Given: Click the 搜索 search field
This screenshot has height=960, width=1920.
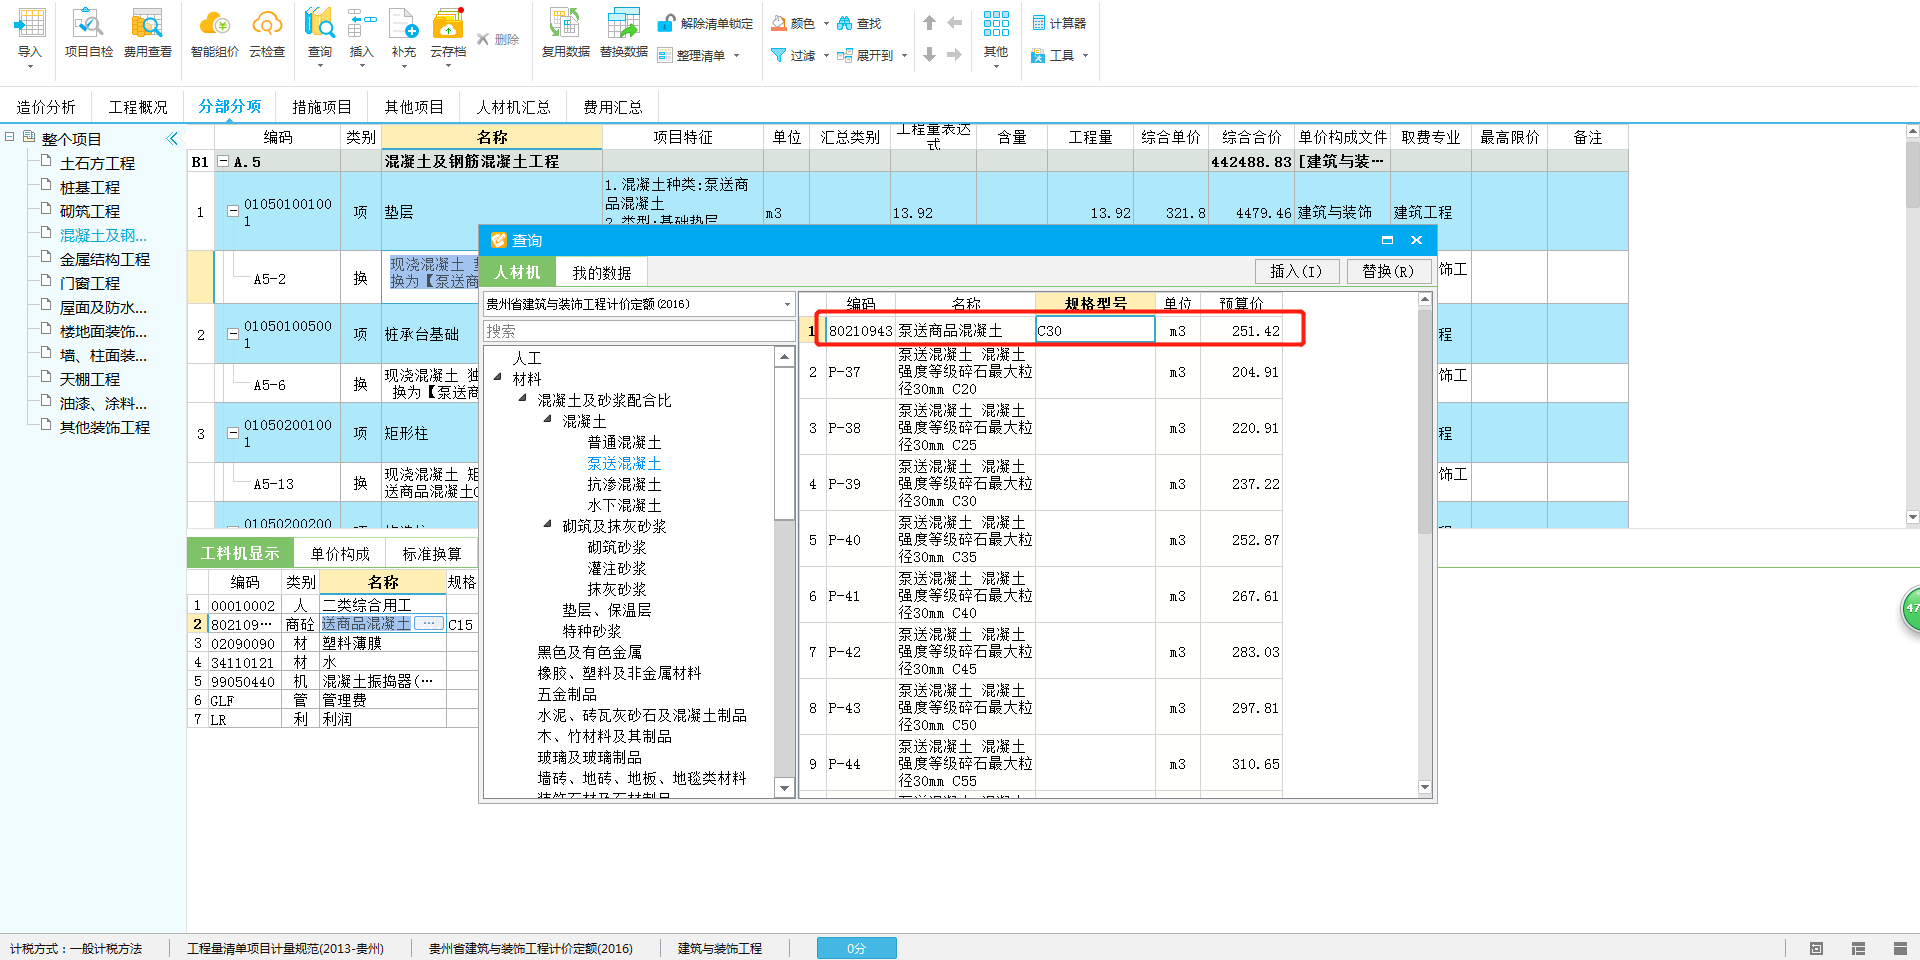Looking at the screenshot, I should click(639, 331).
